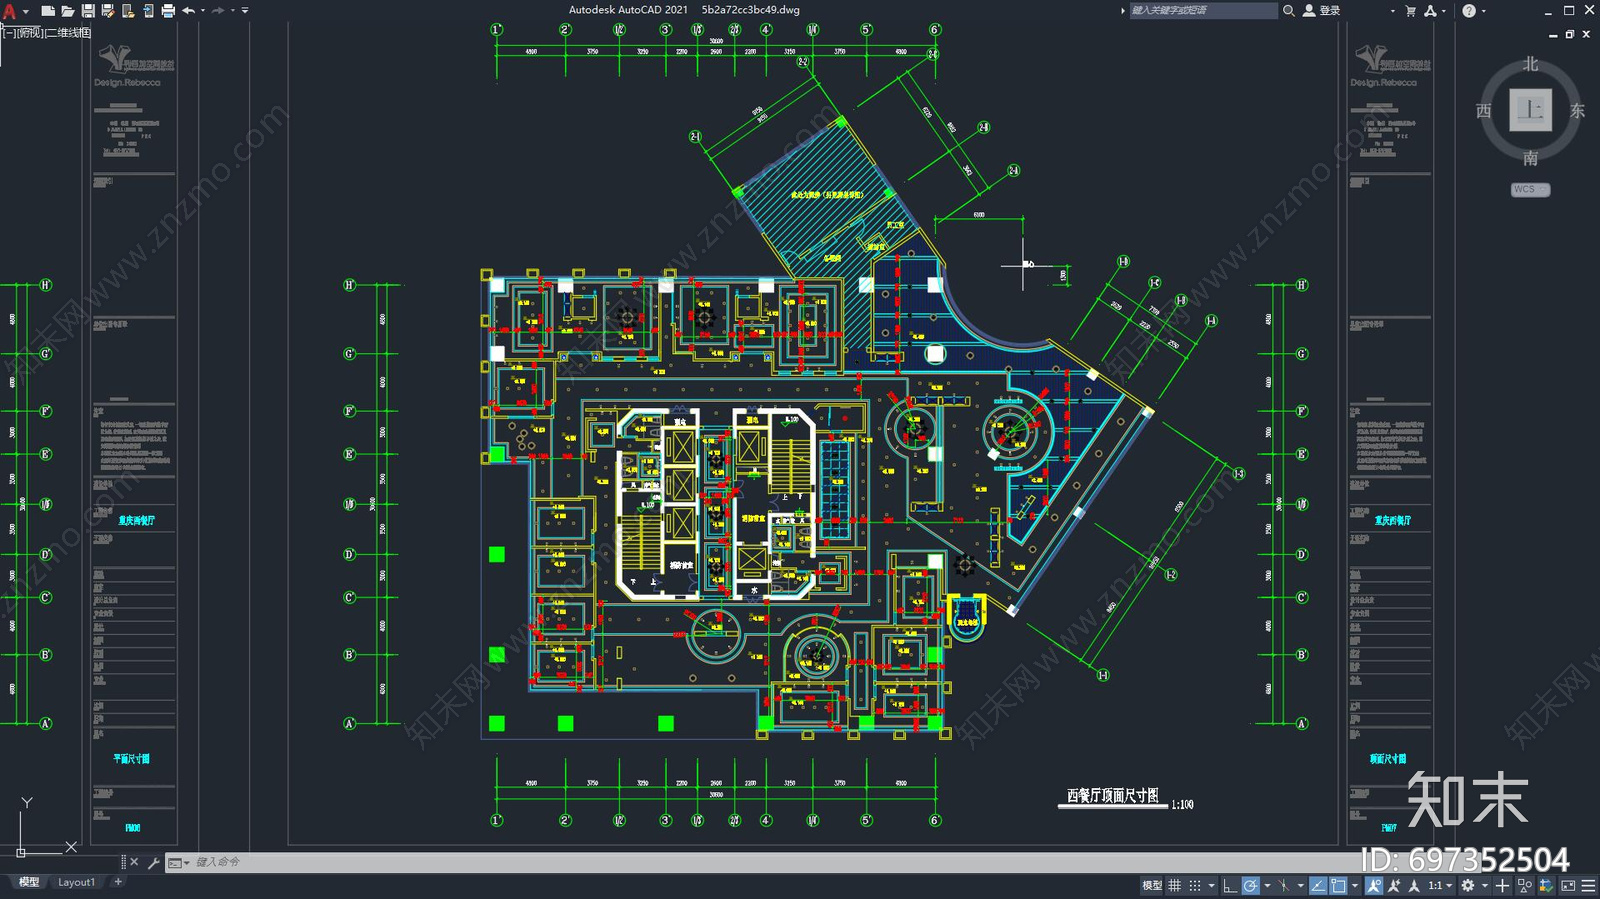Toggle polar tracking
This screenshot has height=899, width=1600.
[x=1250, y=885]
